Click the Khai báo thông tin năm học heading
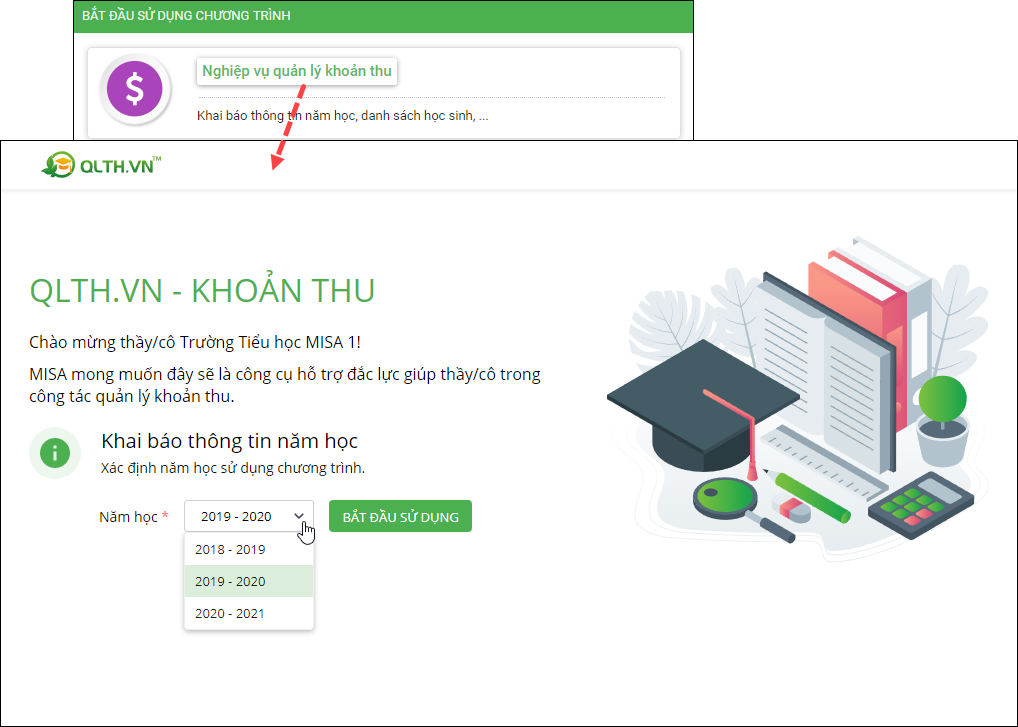 (x=230, y=441)
